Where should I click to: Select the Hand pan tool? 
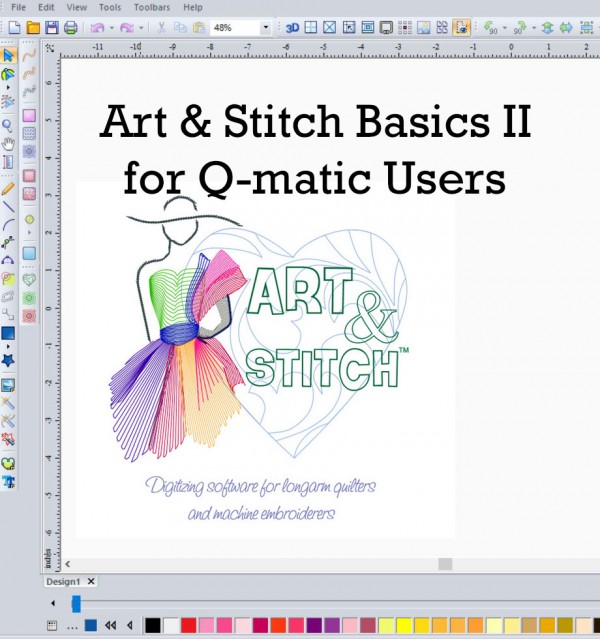tap(9, 145)
